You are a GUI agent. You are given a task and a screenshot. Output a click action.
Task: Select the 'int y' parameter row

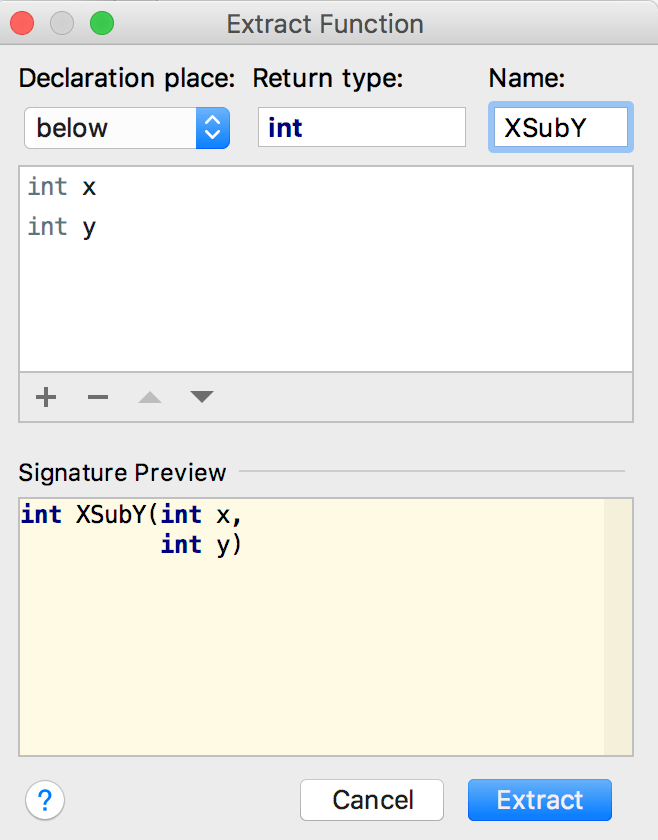[x=326, y=227]
